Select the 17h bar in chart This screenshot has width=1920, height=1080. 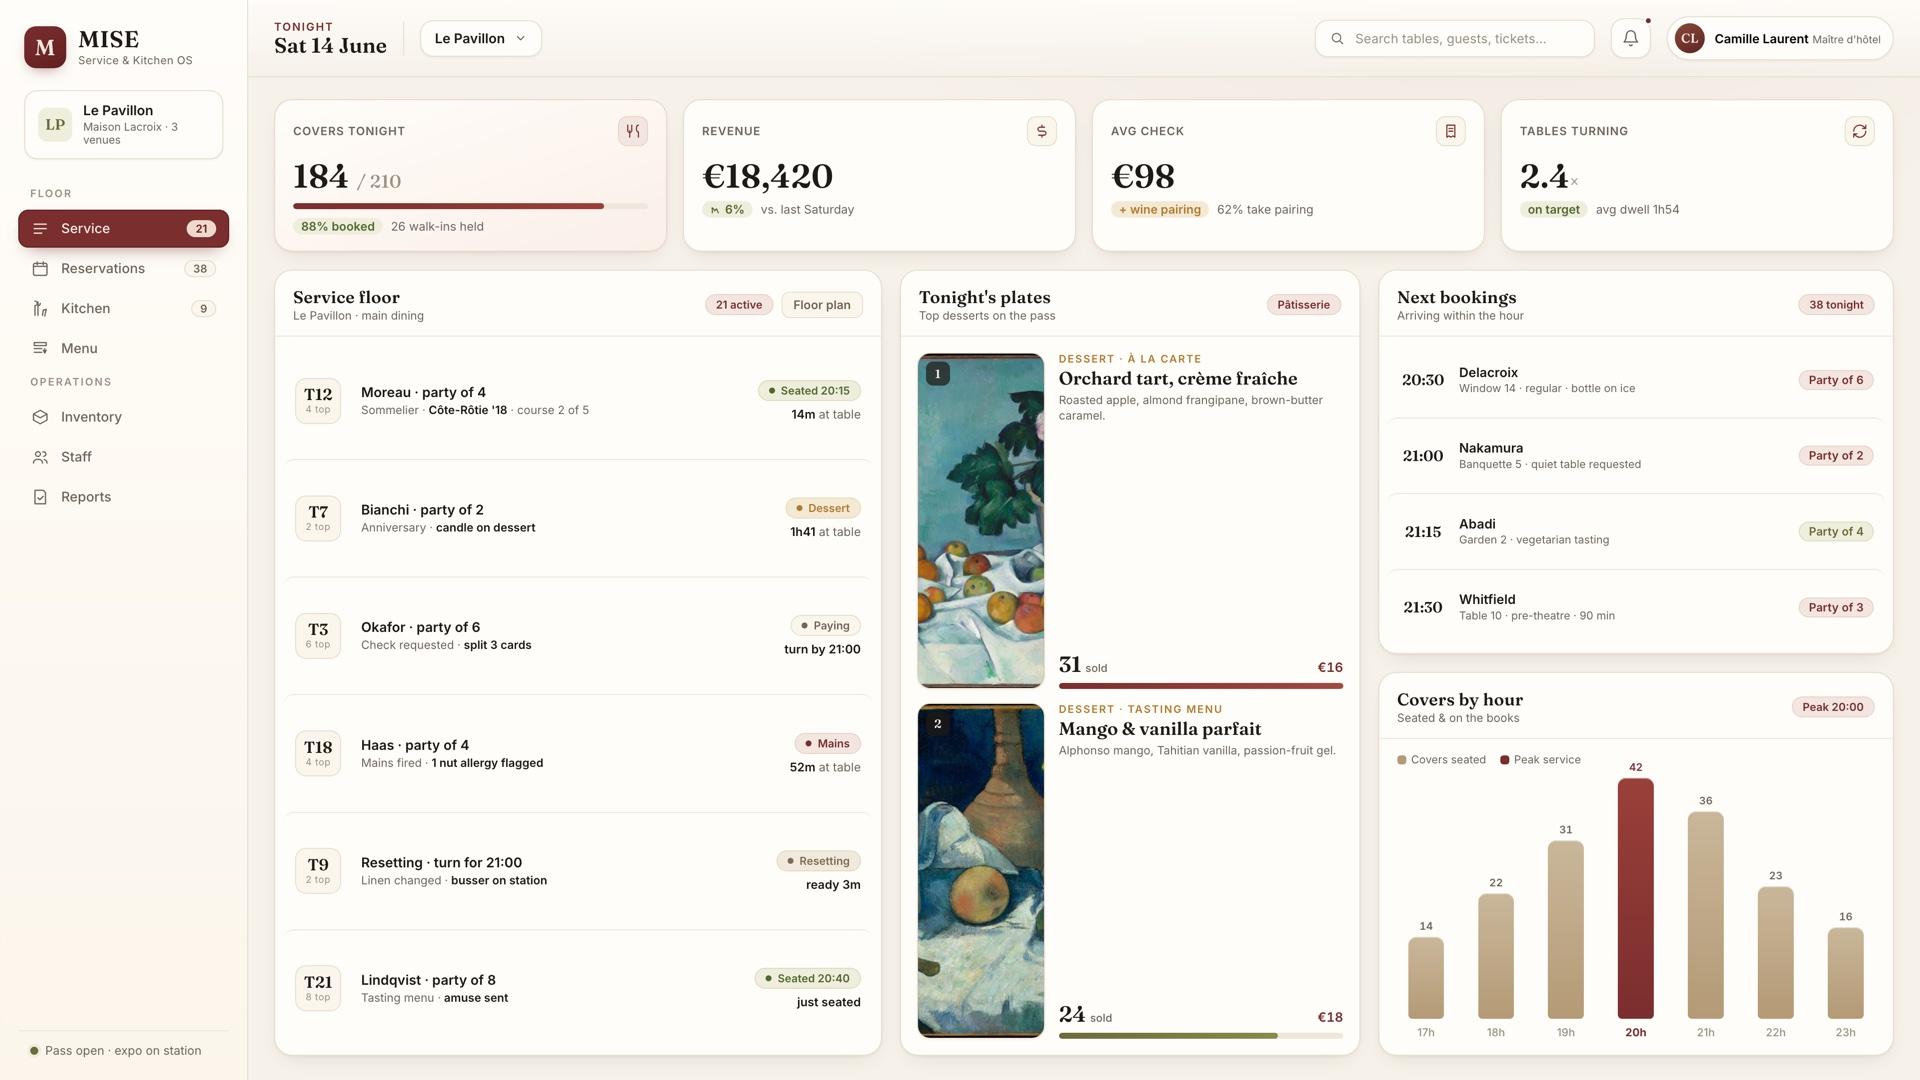pyautogui.click(x=1426, y=978)
